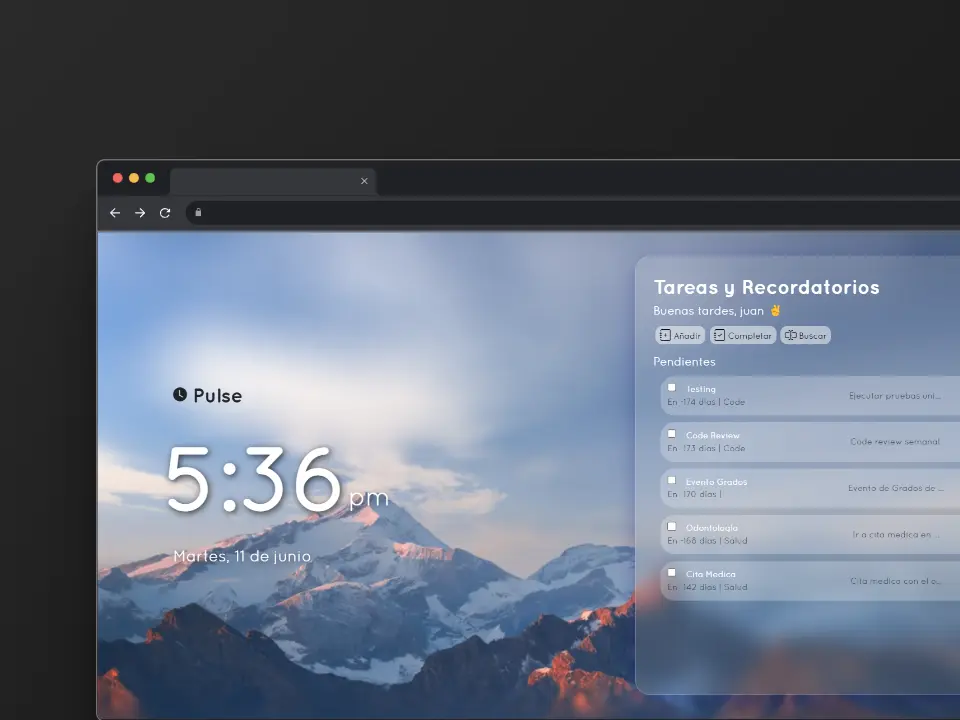Click the browser back arrow

[x=115, y=213]
